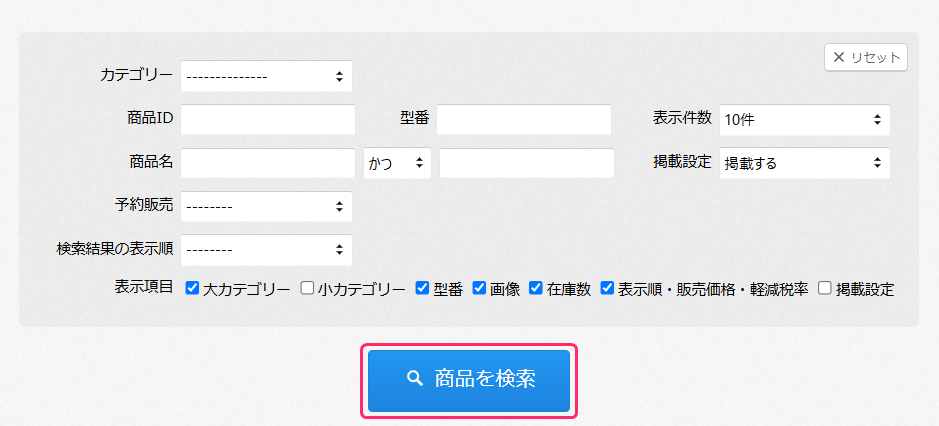Click into the 型番 text field
939x426 pixels.
pyautogui.click(x=523, y=119)
